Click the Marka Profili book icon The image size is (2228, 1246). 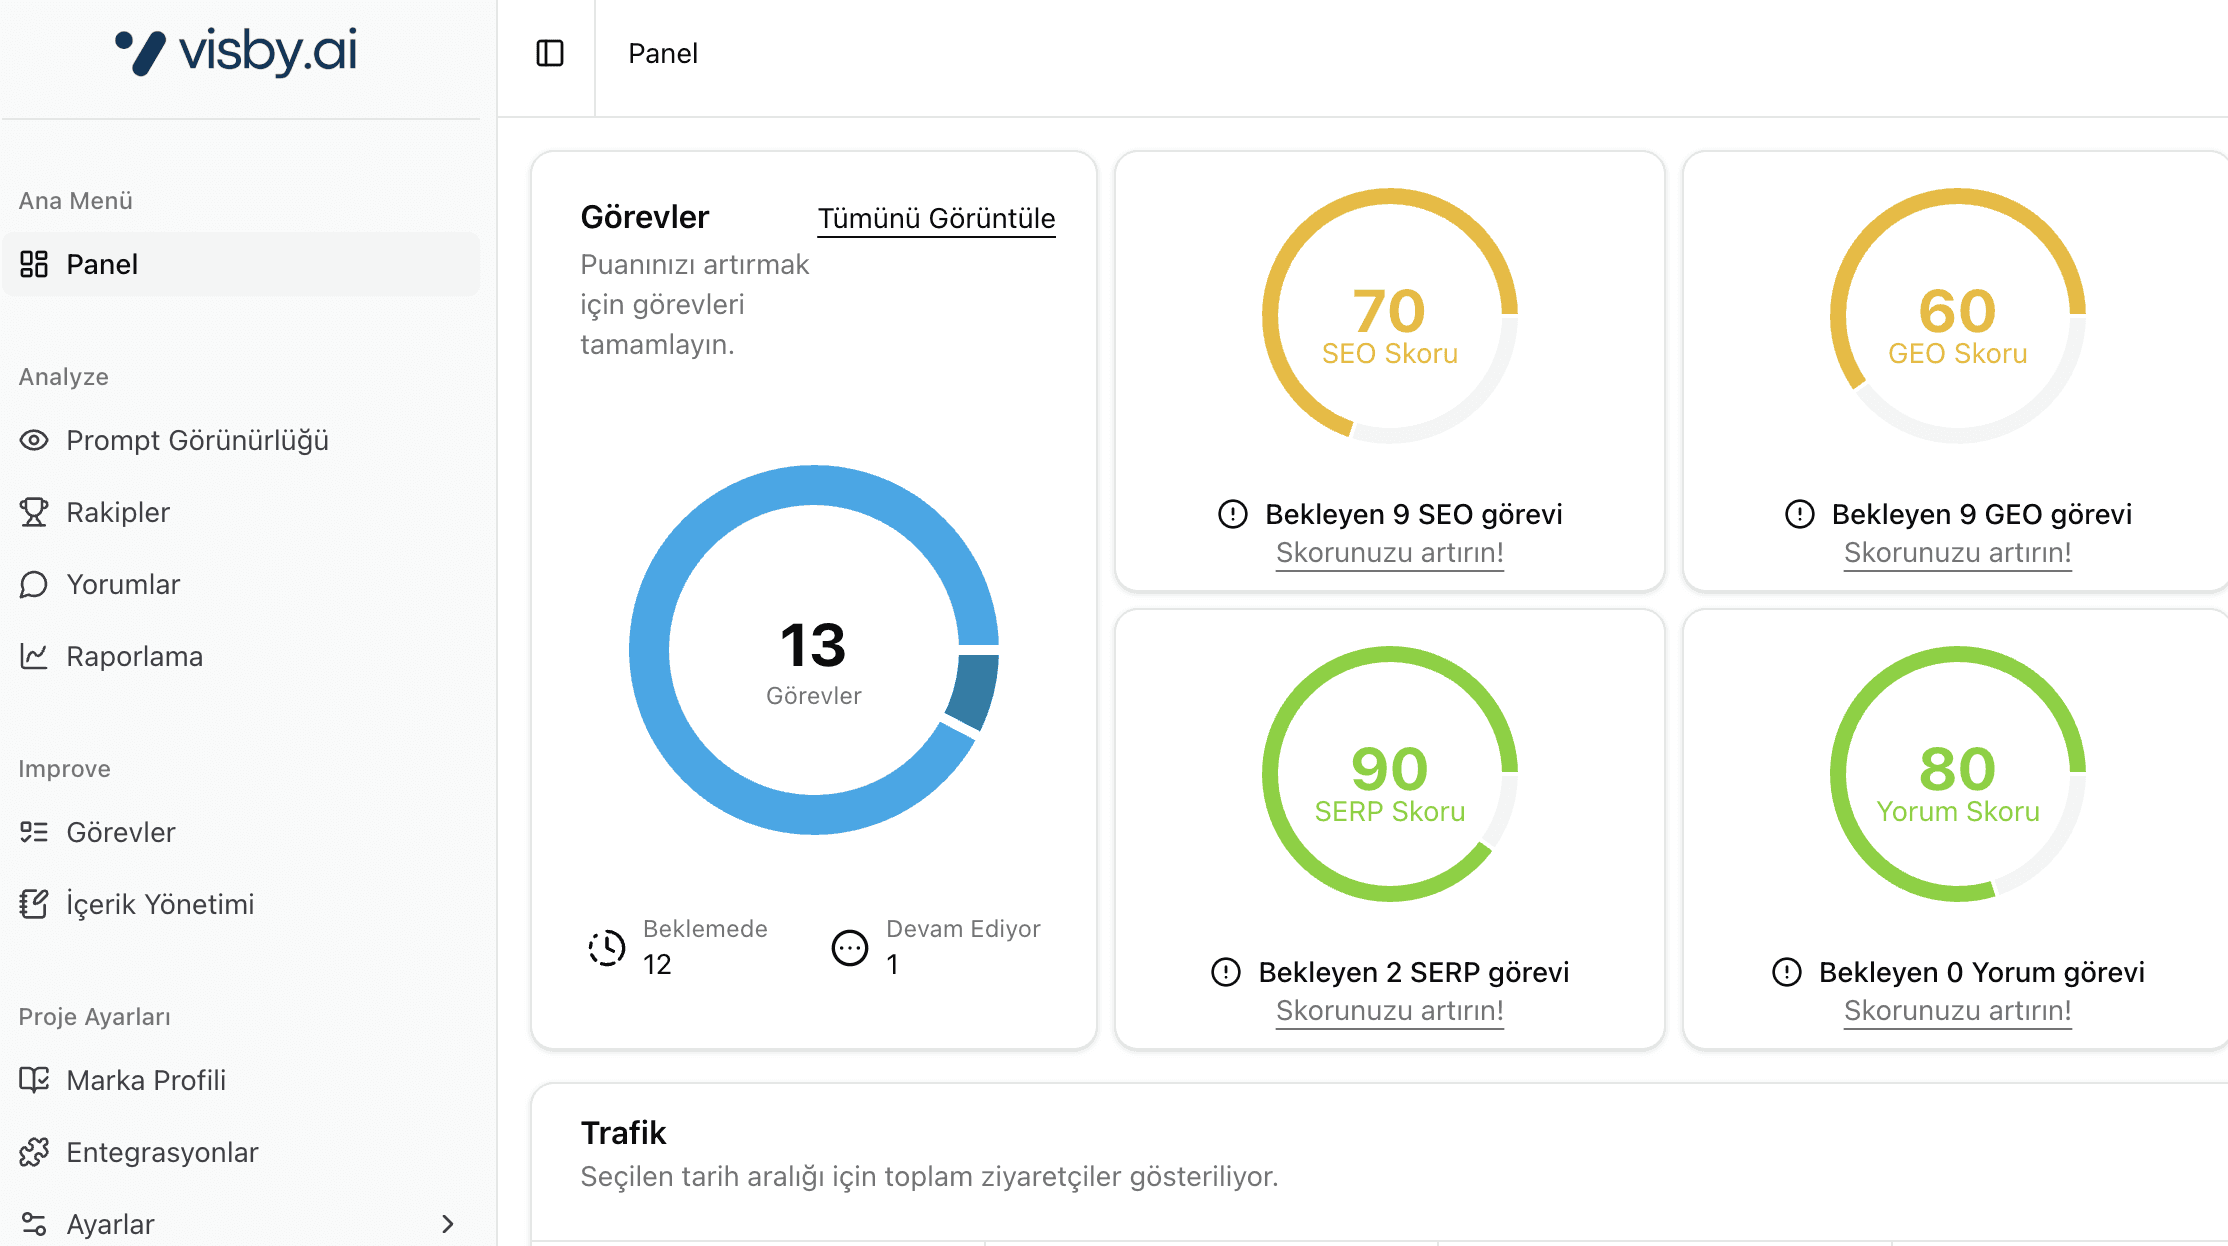(x=34, y=1080)
